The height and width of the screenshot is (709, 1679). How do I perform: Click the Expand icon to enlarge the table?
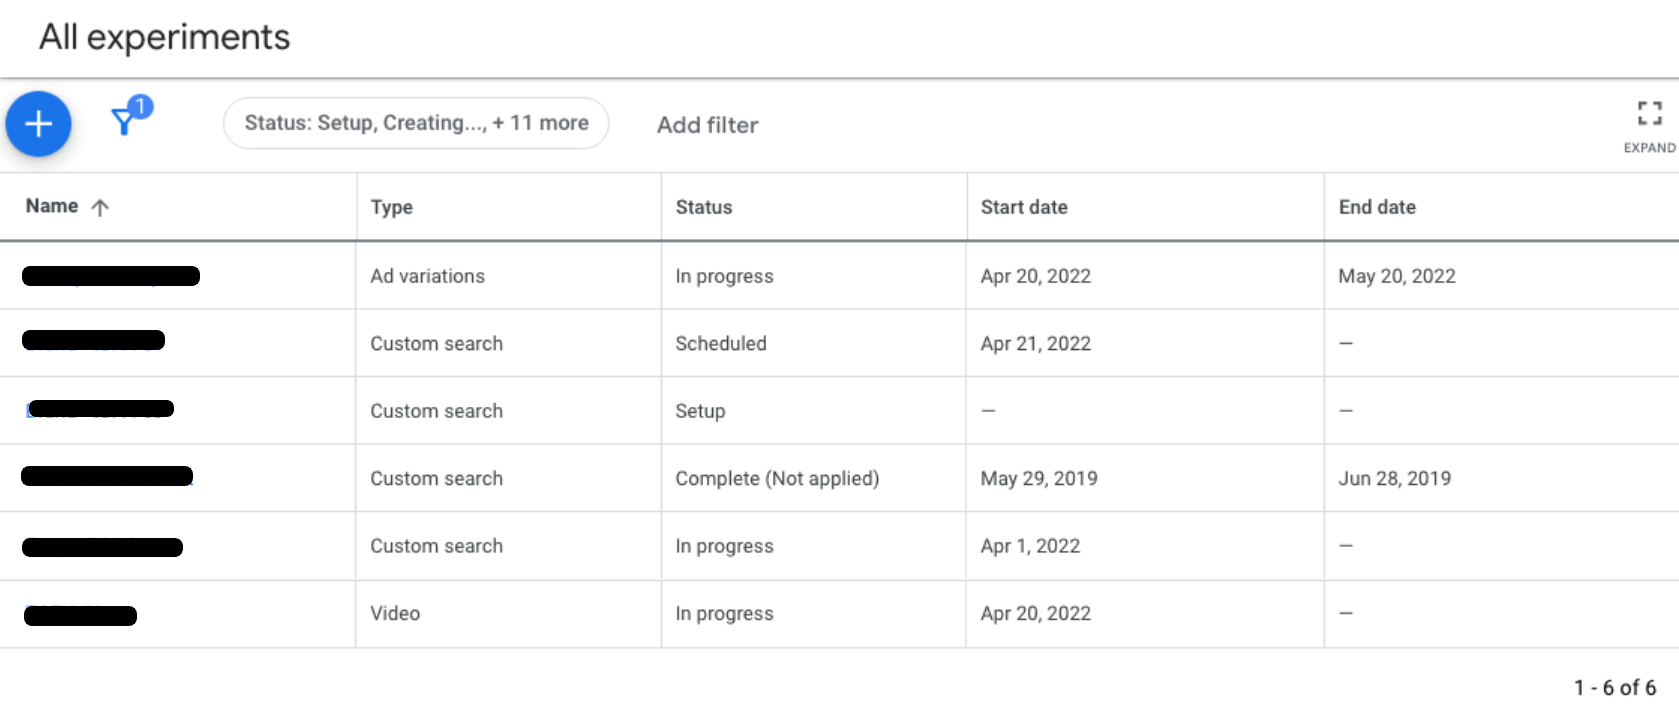tap(1648, 115)
